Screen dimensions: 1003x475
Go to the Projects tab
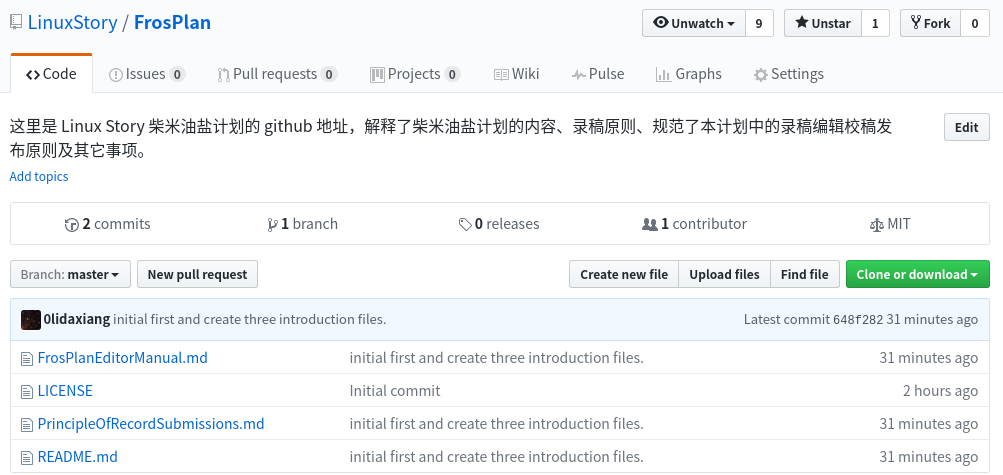(415, 74)
